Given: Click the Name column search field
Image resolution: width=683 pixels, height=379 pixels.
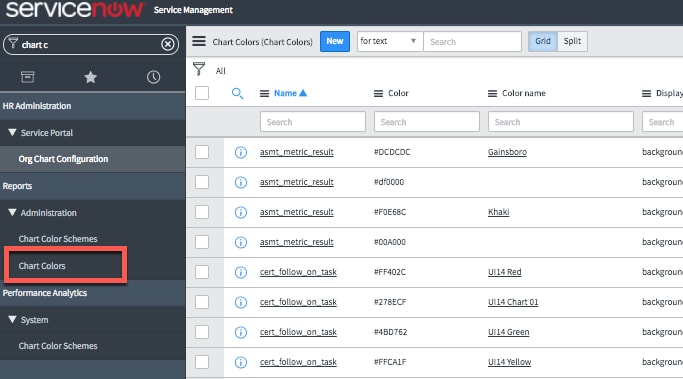Looking at the screenshot, I should 312,122.
